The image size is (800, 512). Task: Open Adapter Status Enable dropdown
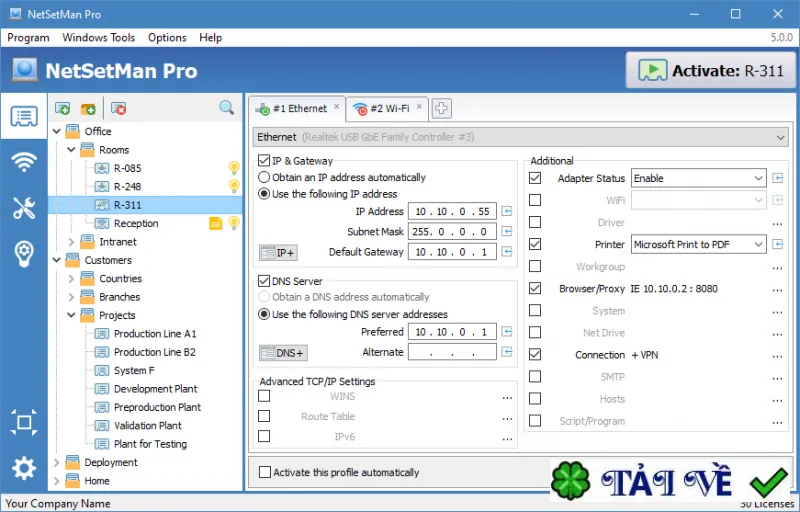click(x=698, y=178)
